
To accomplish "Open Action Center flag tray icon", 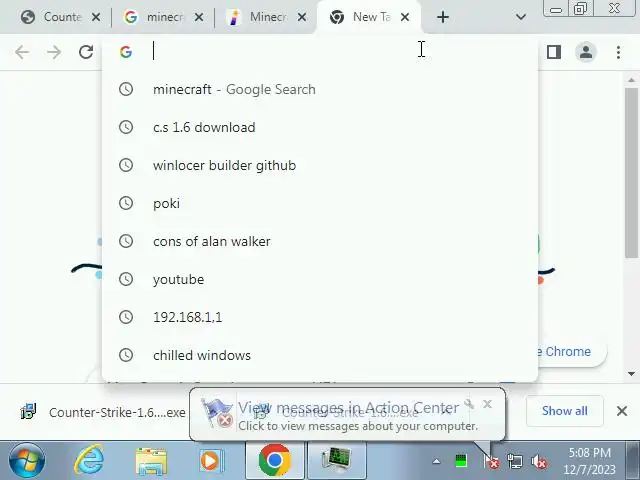I will click(x=491, y=461).
